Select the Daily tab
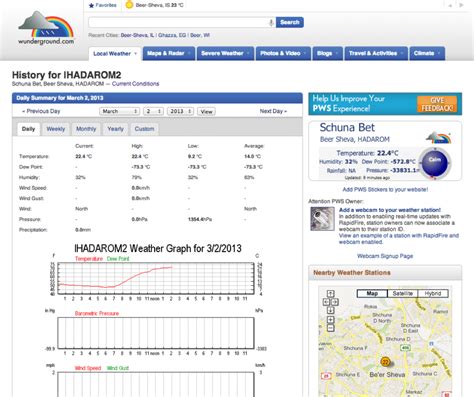This screenshot has width=474, height=397. coord(28,129)
